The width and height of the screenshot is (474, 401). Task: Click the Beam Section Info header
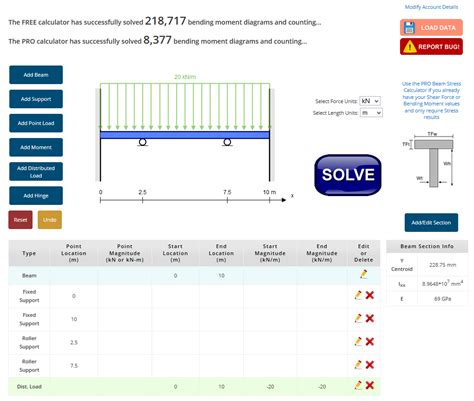428,247
